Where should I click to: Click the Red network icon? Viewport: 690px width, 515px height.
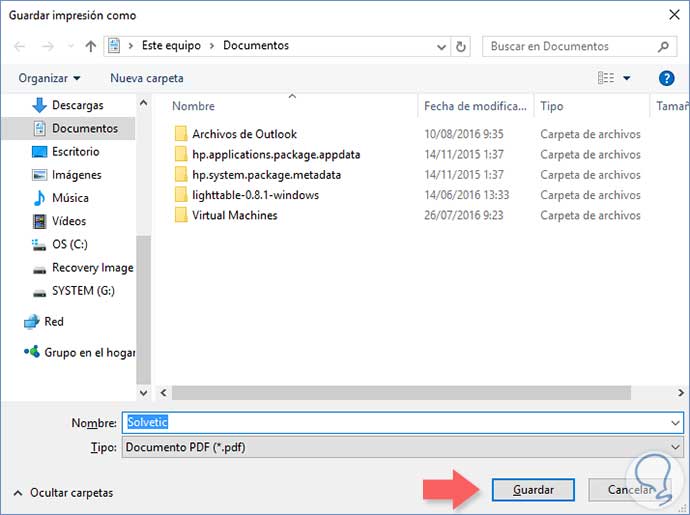click(31, 322)
